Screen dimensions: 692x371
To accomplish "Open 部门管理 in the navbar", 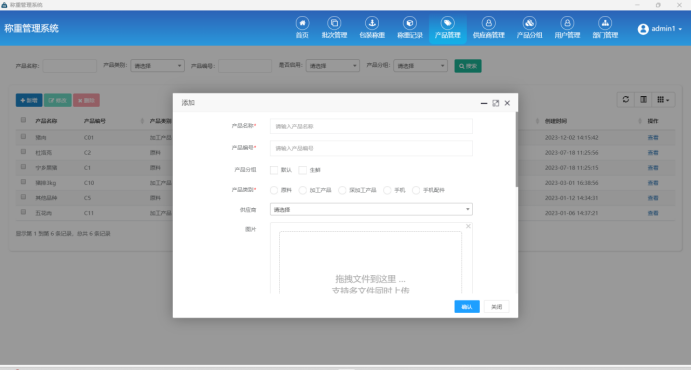I will pos(605,28).
